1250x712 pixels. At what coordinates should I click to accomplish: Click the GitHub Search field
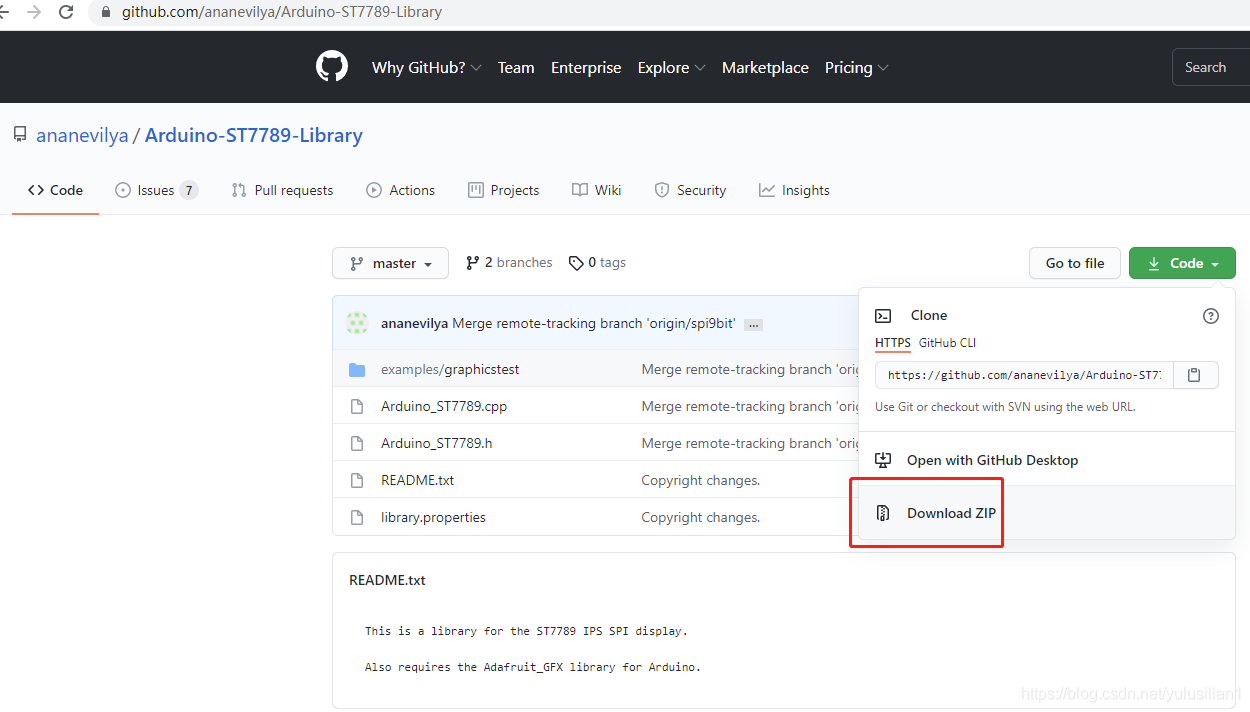point(1210,67)
